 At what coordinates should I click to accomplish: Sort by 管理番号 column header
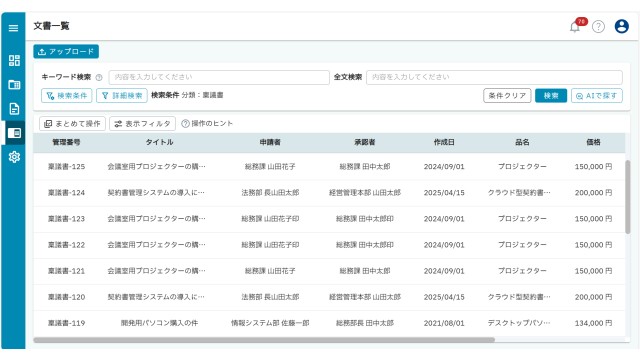tap(66, 142)
